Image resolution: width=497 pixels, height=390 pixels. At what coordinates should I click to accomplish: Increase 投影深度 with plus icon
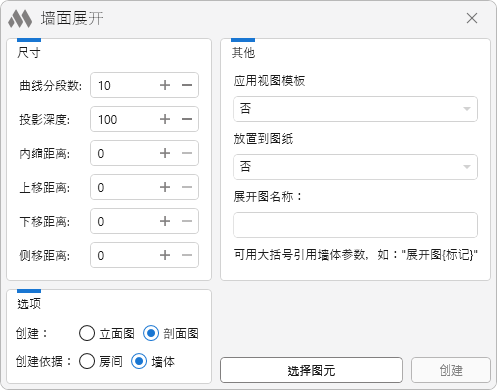click(x=165, y=119)
